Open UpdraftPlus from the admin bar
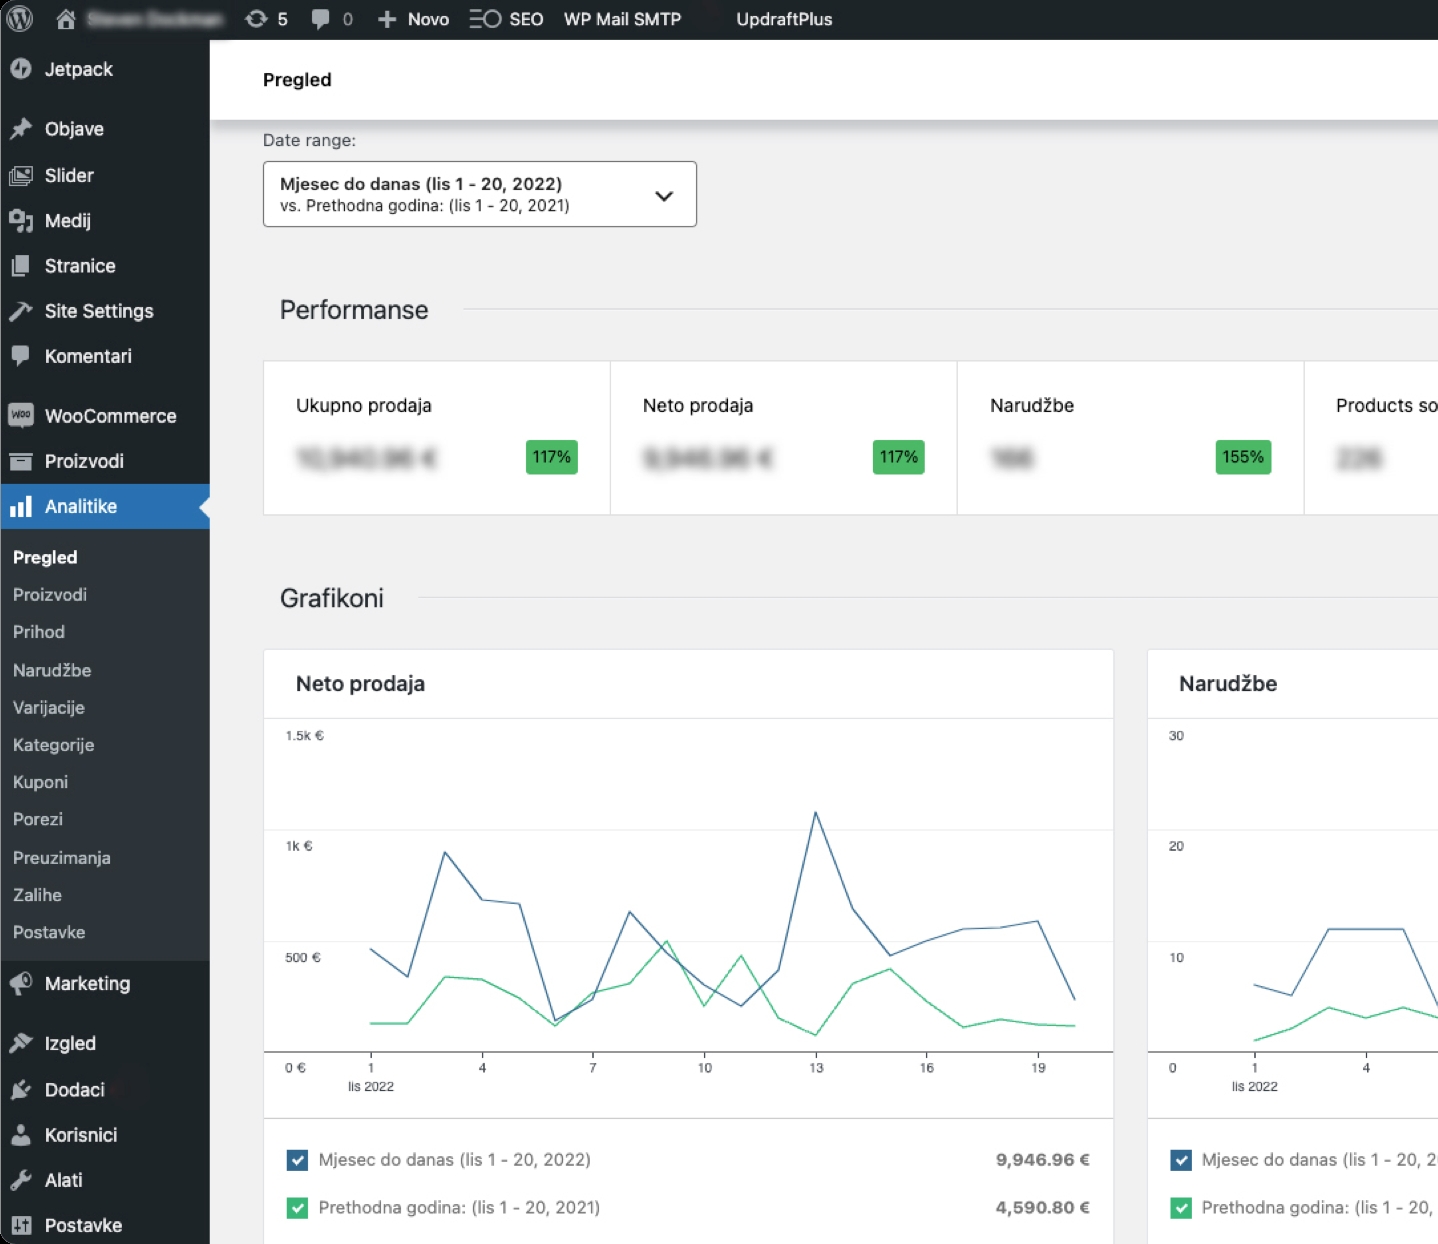The image size is (1438, 1244). 784,19
